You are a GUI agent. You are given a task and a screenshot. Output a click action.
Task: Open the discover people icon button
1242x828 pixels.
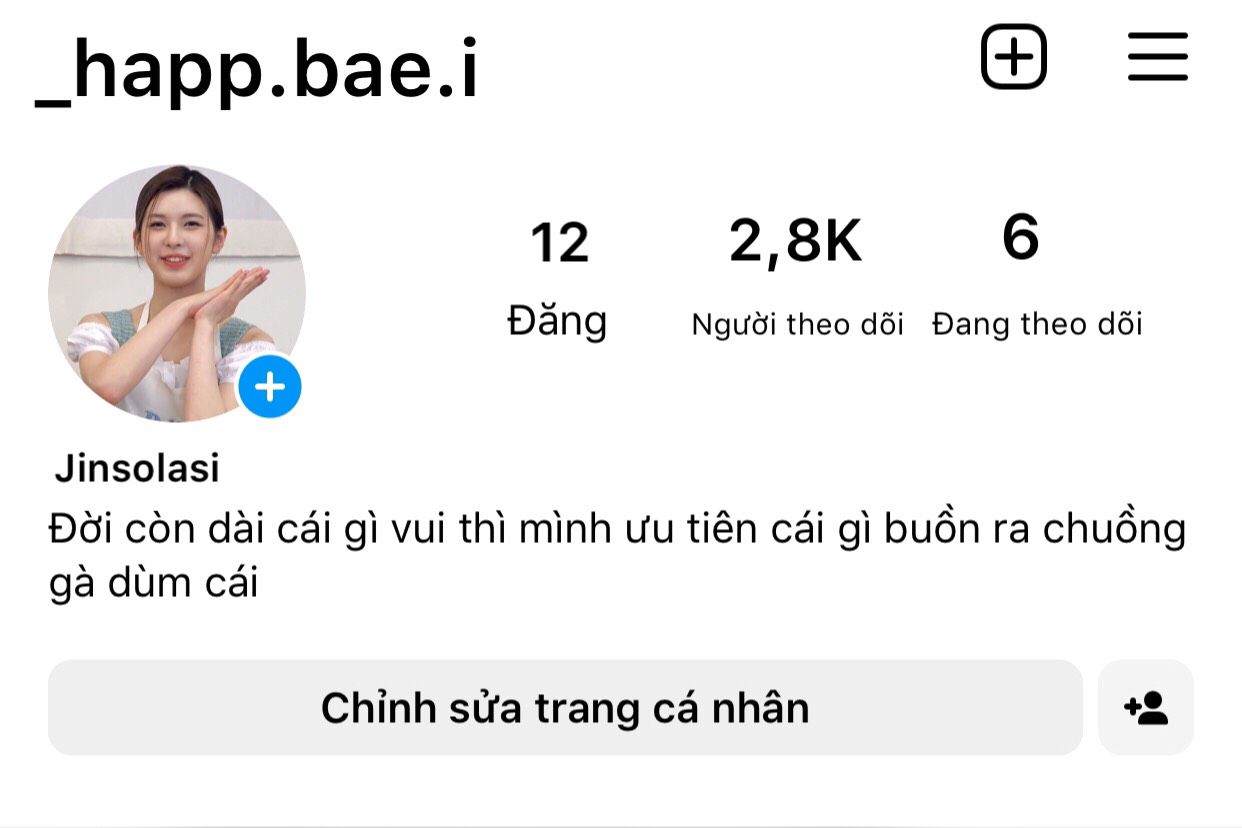[x=1146, y=707]
